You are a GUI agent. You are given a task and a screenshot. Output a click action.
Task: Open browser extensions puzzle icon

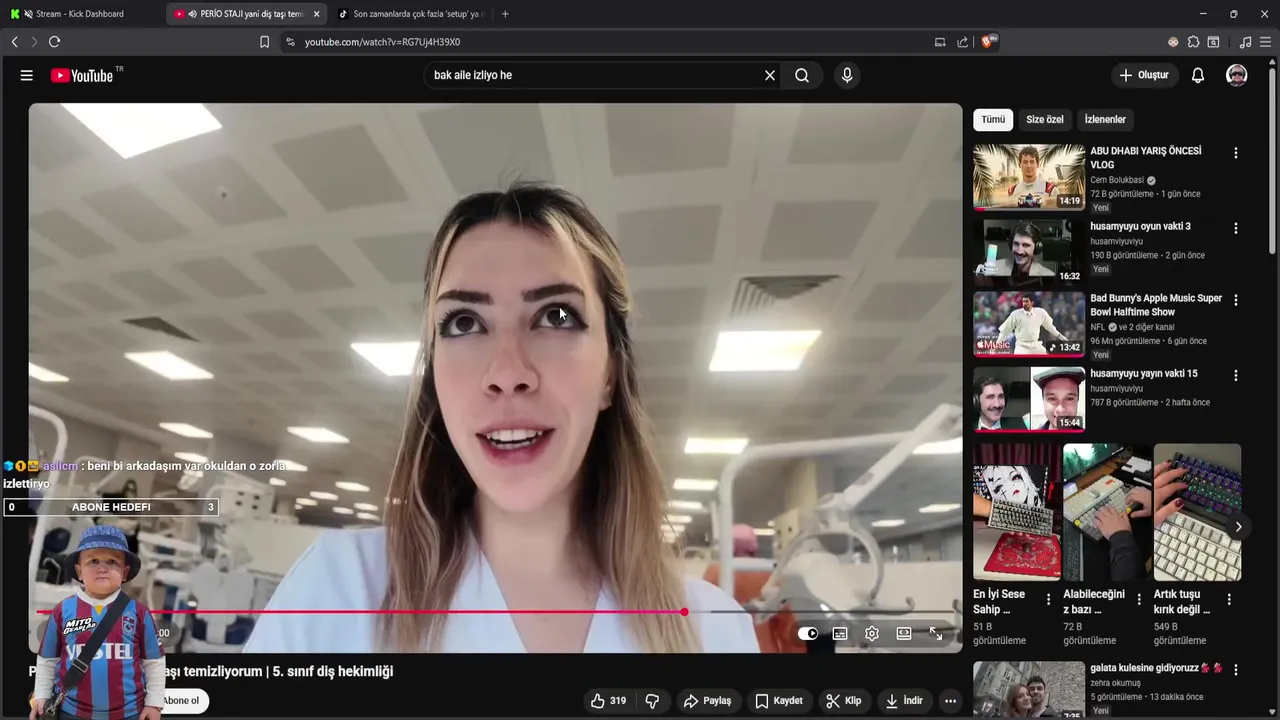coord(1193,42)
